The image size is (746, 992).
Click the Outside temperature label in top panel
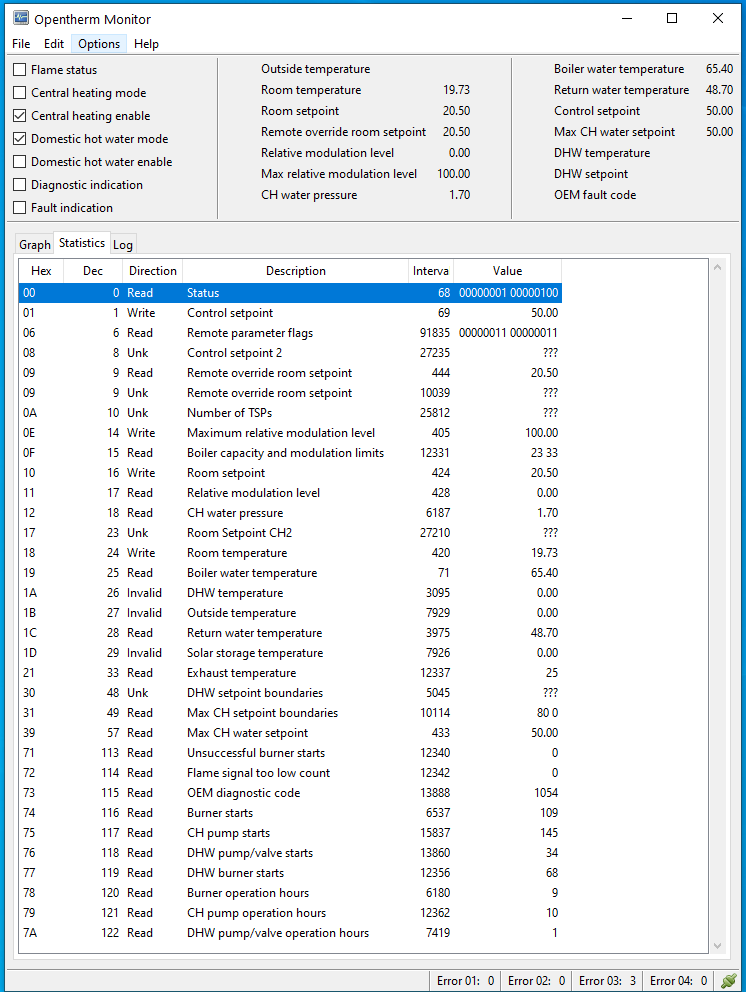(316, 69)
